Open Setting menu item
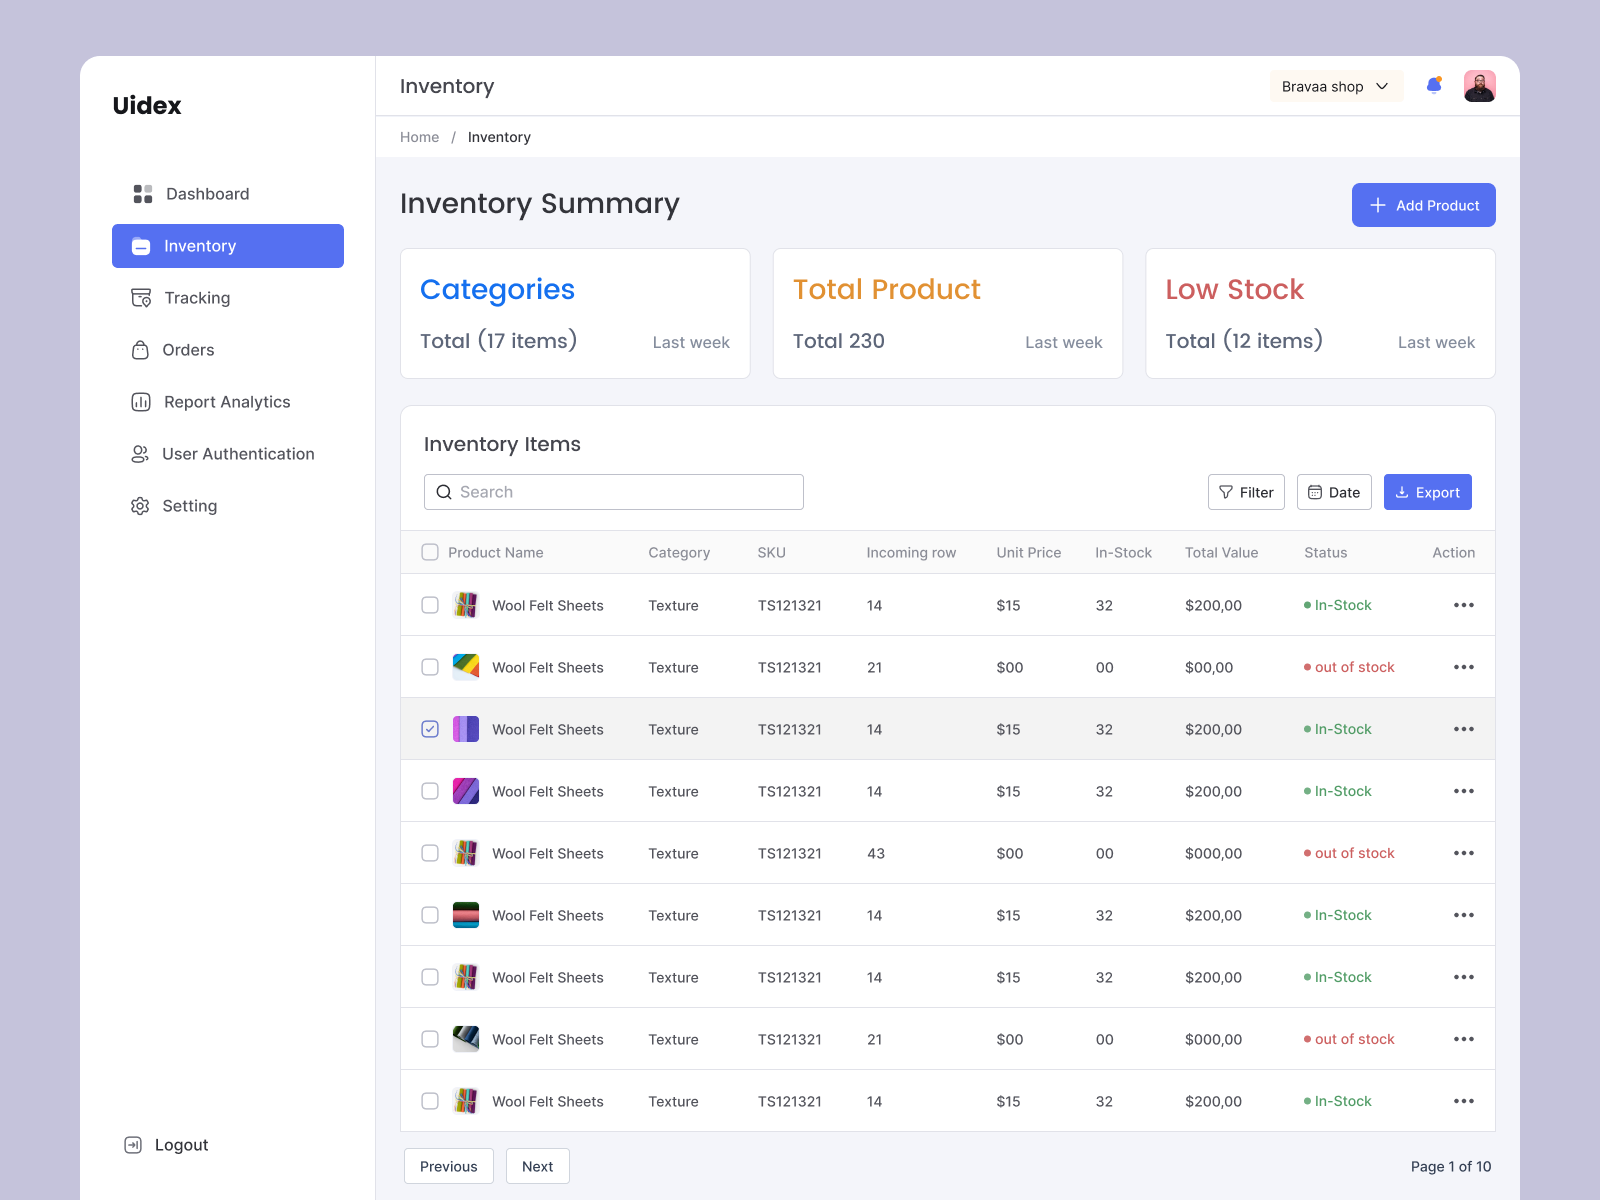The height and width of the screenshot is (1200, 1600). tap(228, 506)
